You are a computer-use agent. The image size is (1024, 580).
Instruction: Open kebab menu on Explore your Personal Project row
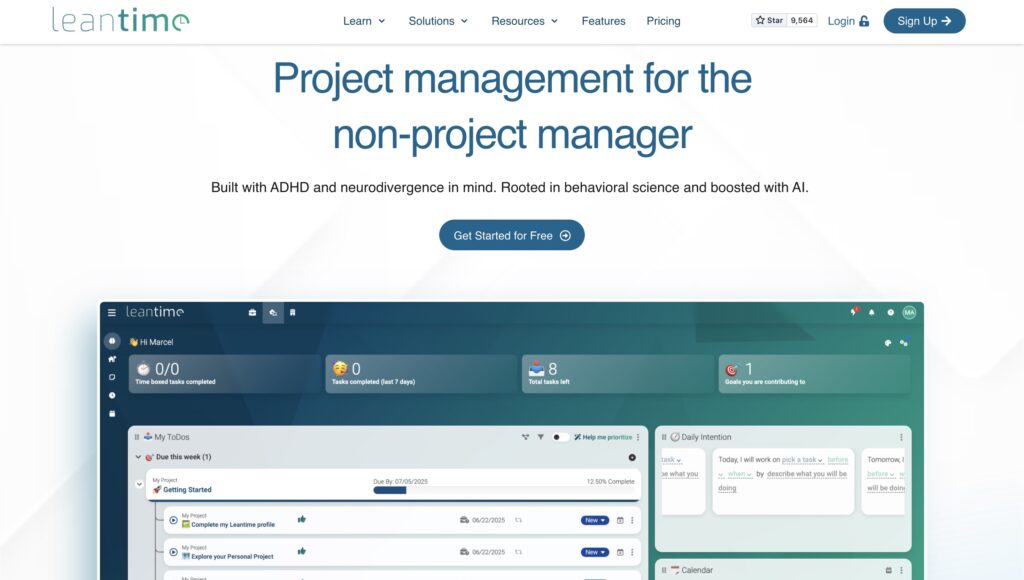coord(632,552)
